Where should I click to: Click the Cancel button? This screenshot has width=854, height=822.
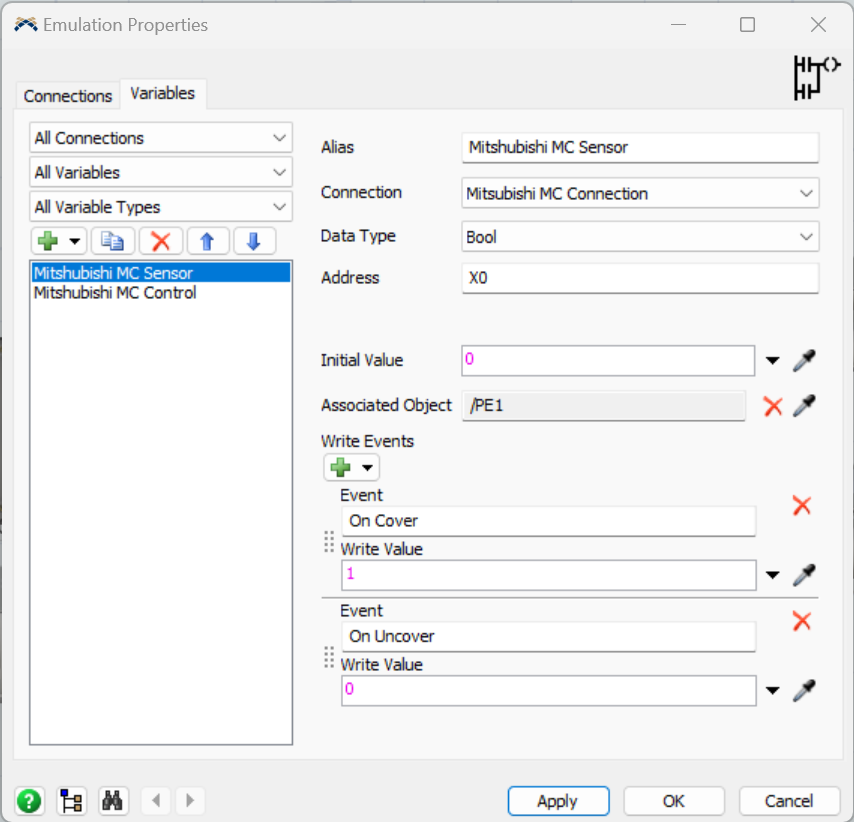tap(789, 801)
